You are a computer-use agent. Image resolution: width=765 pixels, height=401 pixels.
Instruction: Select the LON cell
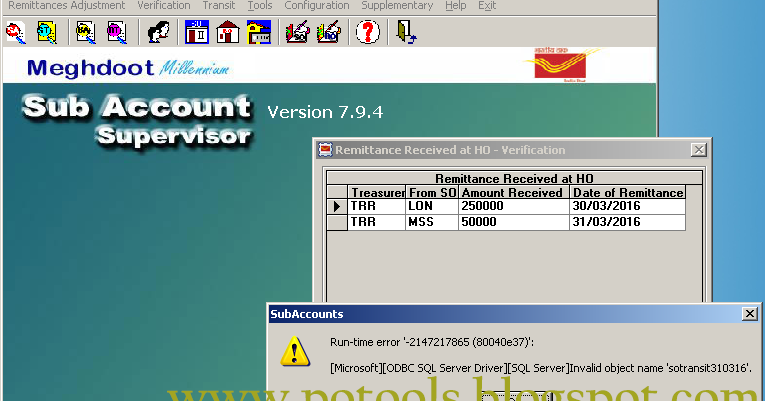432,206
